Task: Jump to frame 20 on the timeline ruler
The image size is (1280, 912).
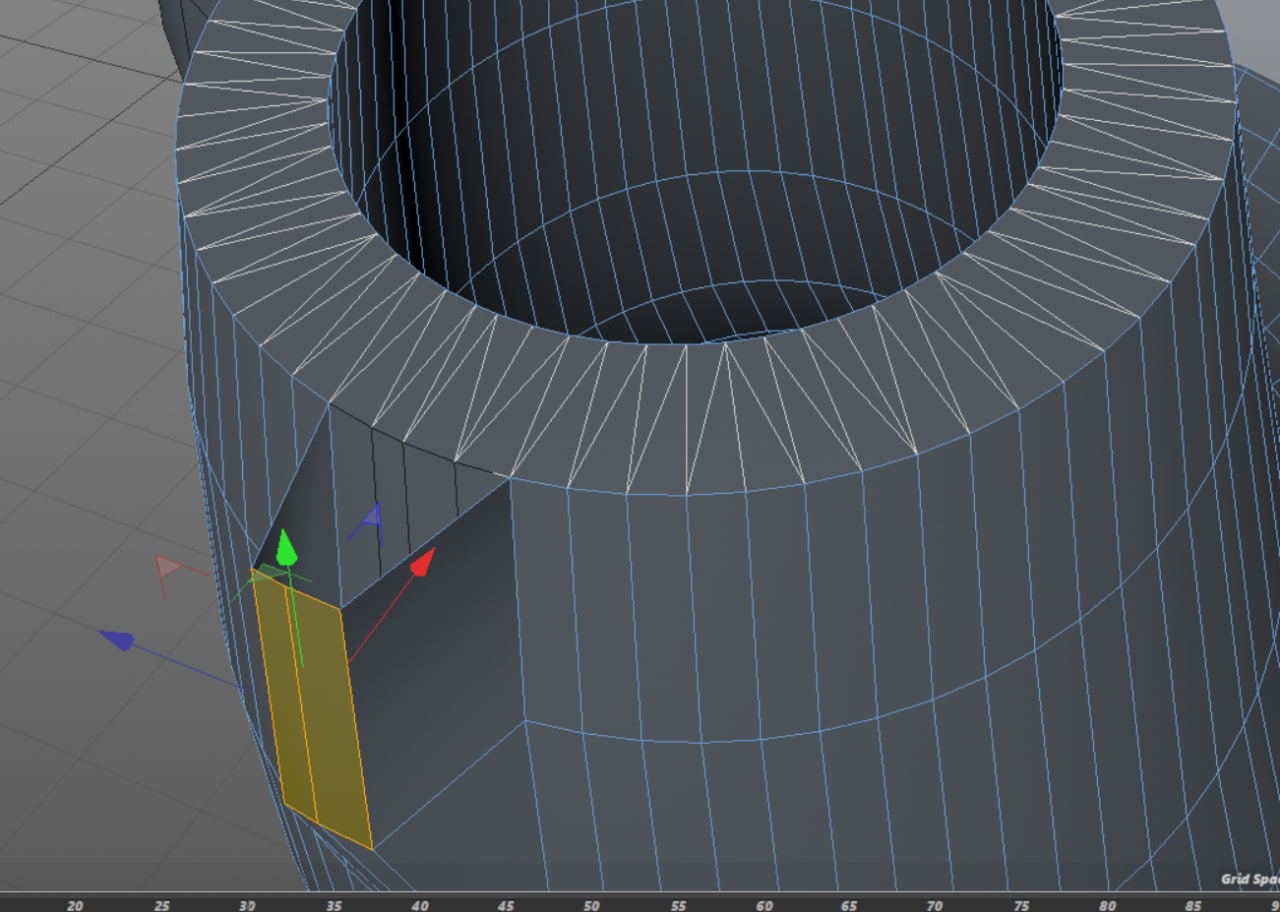Action: pos(75,905)
